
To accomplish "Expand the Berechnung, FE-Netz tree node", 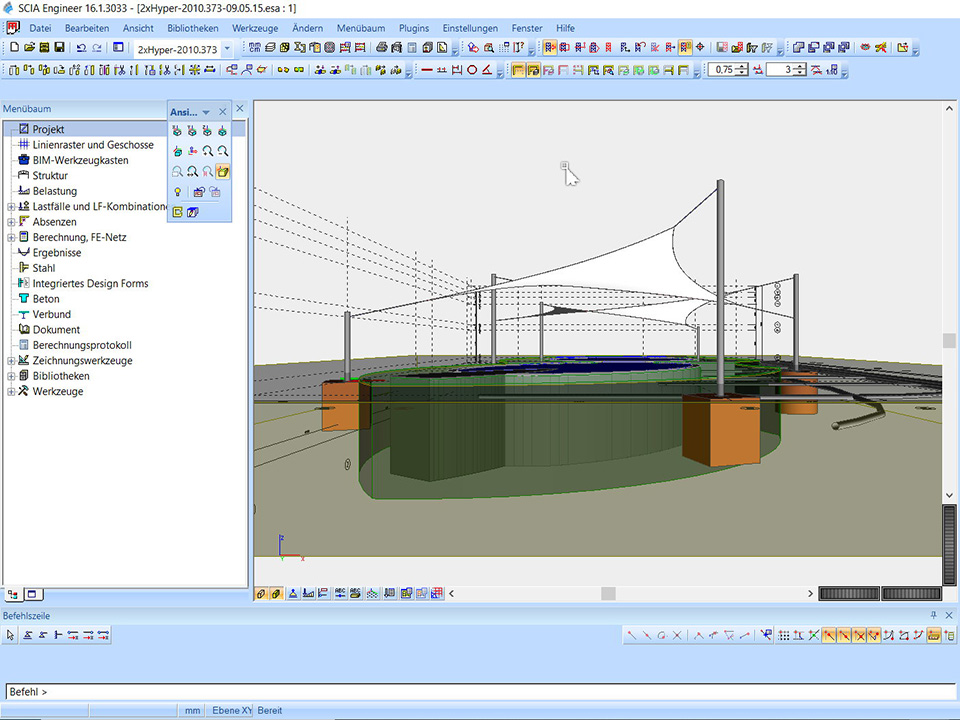I will tap(11, 237).
